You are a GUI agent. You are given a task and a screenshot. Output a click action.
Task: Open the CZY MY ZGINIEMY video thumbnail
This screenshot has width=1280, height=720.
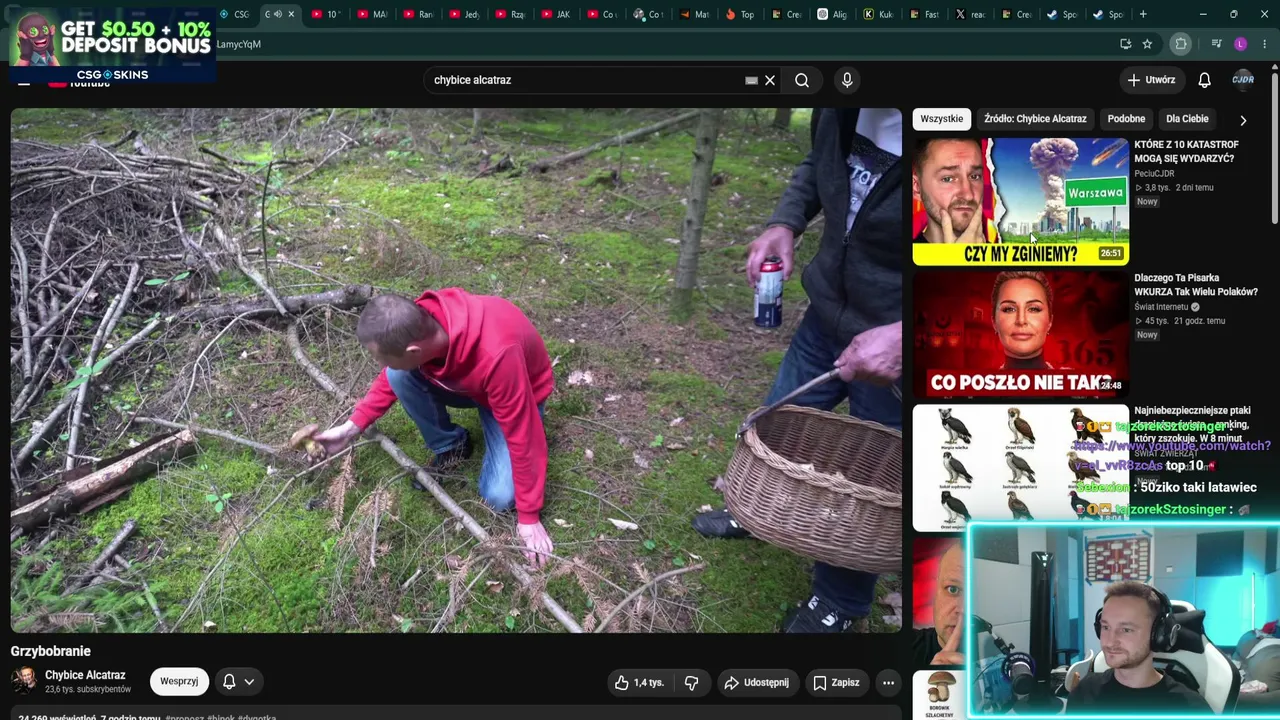click(x=1020, y=201)
